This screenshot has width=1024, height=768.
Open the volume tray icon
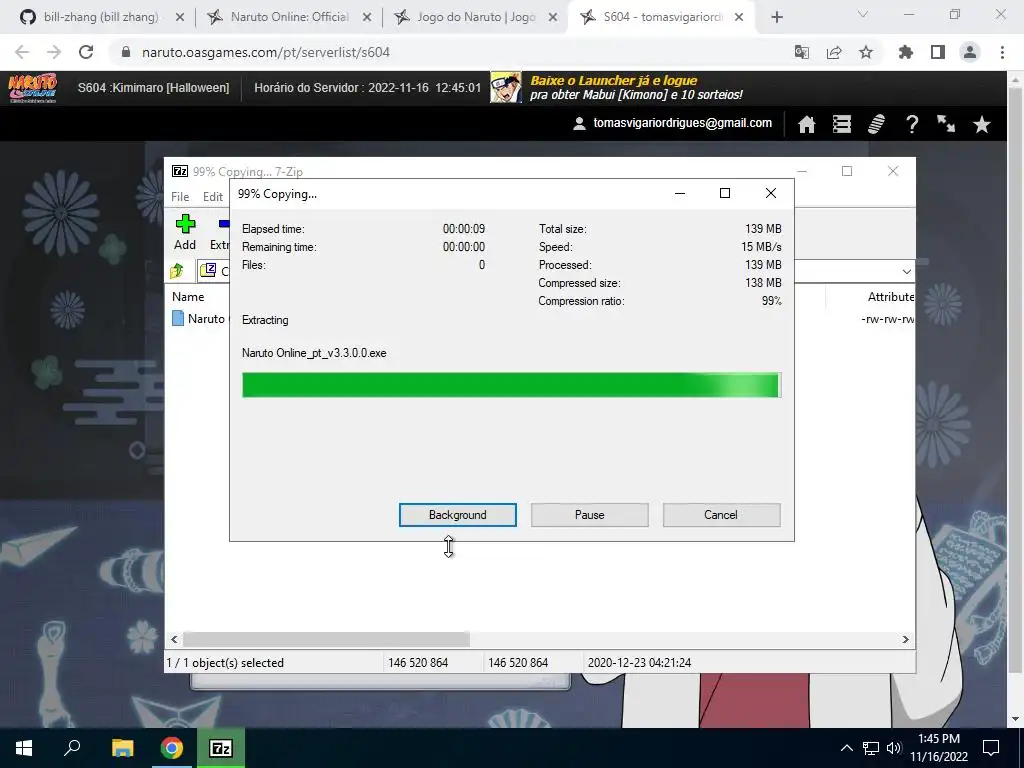[x=894, y=748]
